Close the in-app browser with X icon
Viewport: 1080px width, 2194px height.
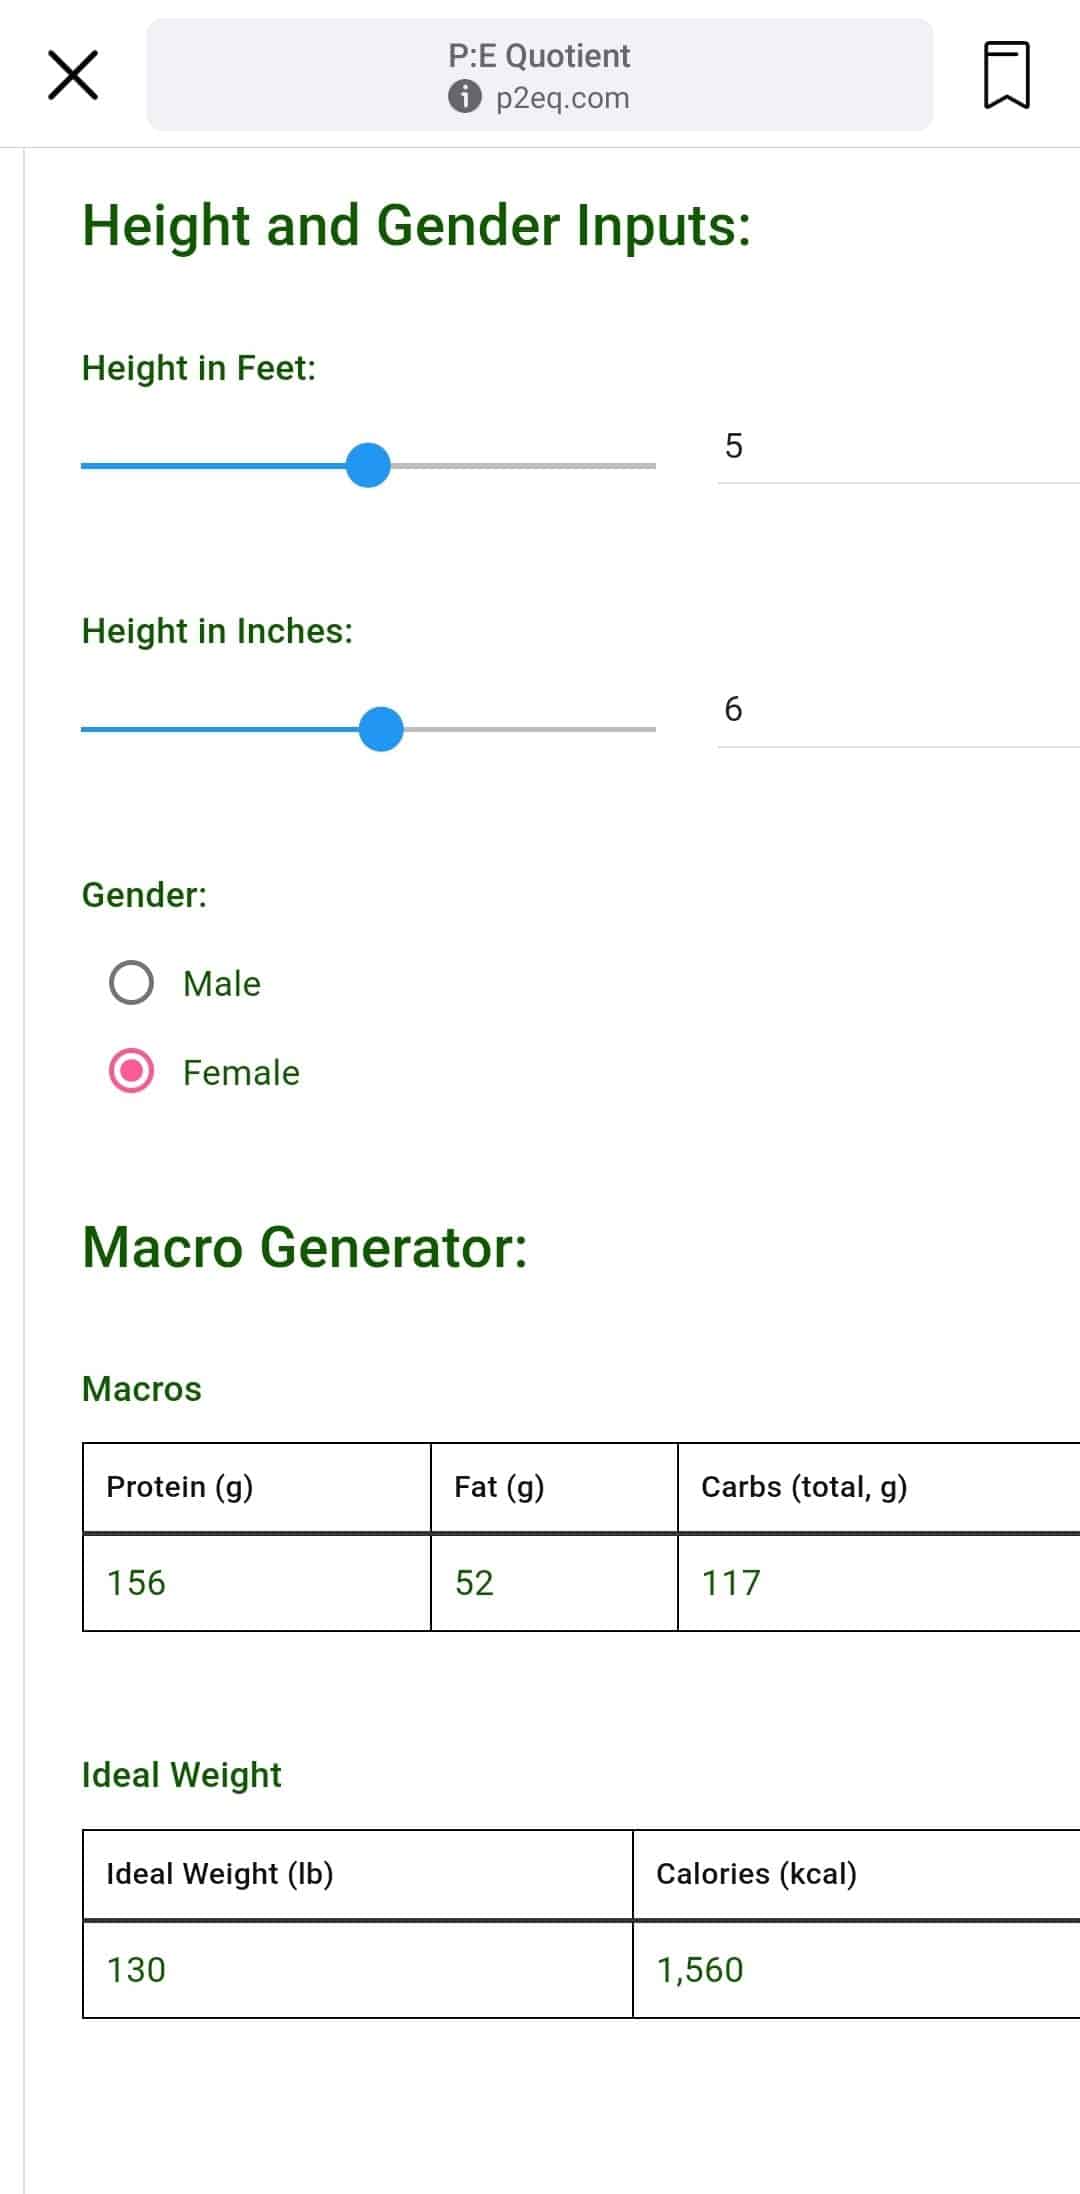pos(73,75)
